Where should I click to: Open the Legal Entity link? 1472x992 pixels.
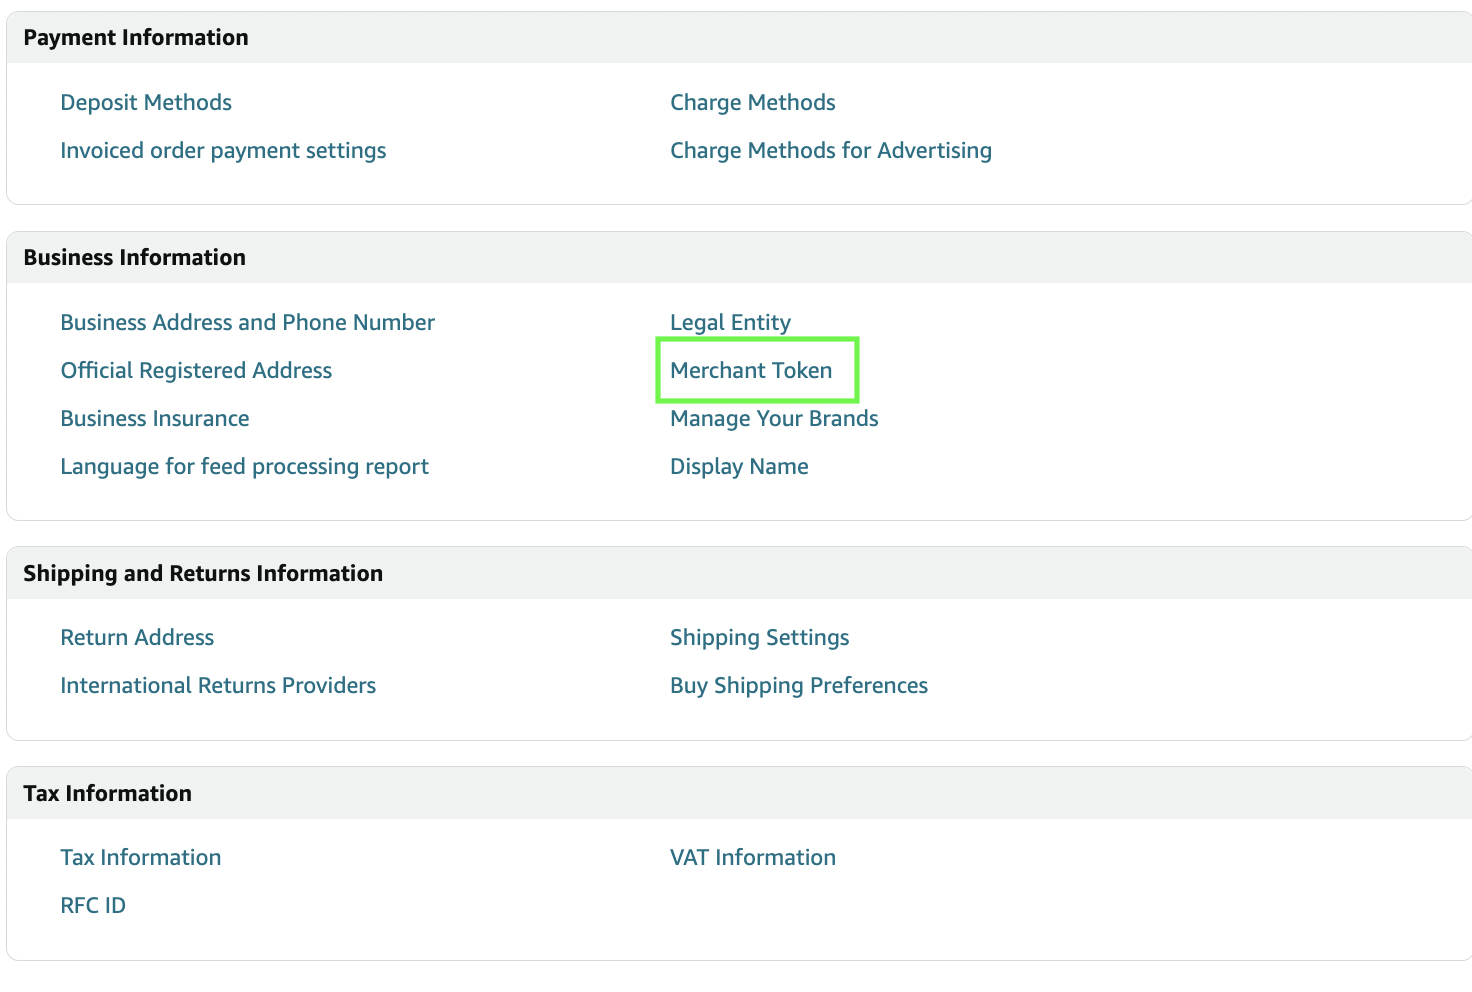click(x=730, y=322)
